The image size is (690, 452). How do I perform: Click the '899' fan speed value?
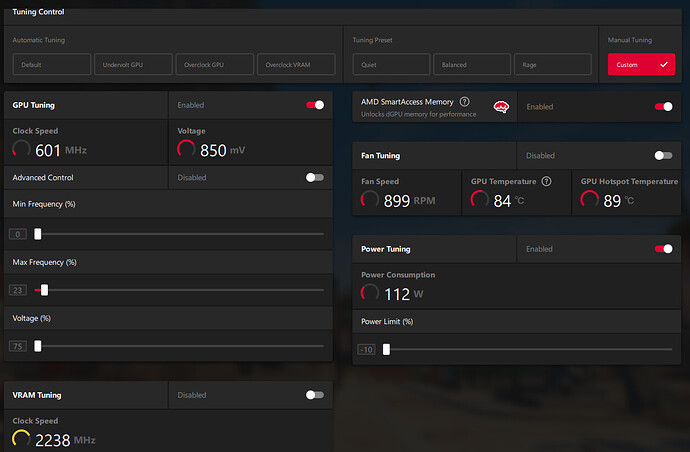pos(396,201)
